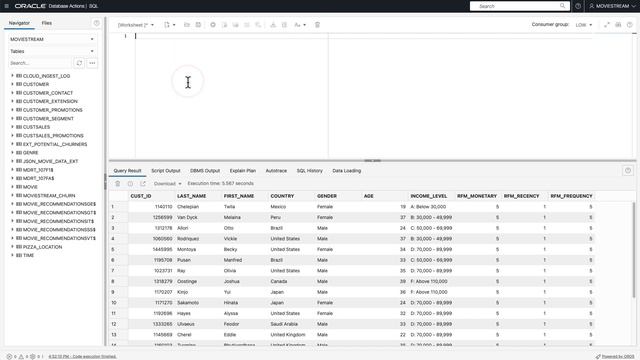Open the Download dropdown in results
The height and width of the screenshot is (360, 640).
click(167, 184)
